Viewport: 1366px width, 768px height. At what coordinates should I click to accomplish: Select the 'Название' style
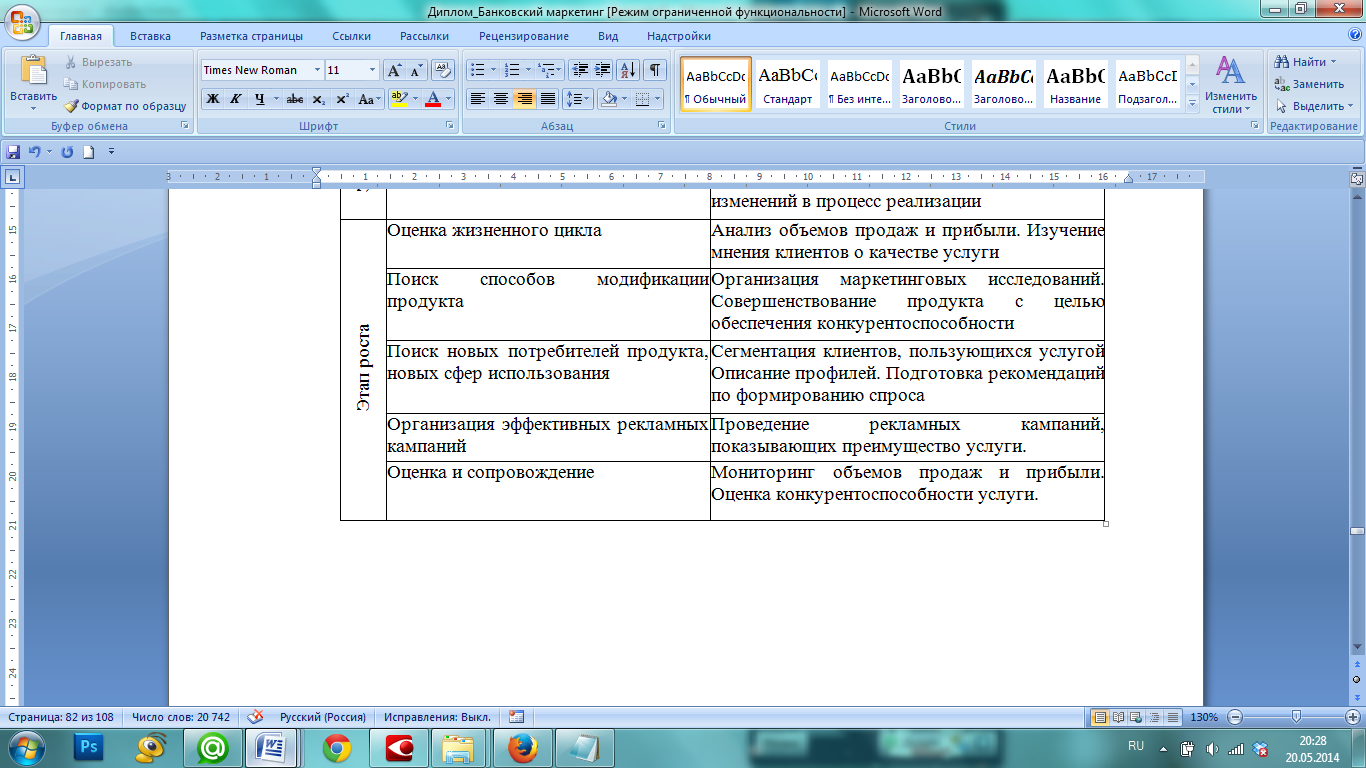[1076, 84]
